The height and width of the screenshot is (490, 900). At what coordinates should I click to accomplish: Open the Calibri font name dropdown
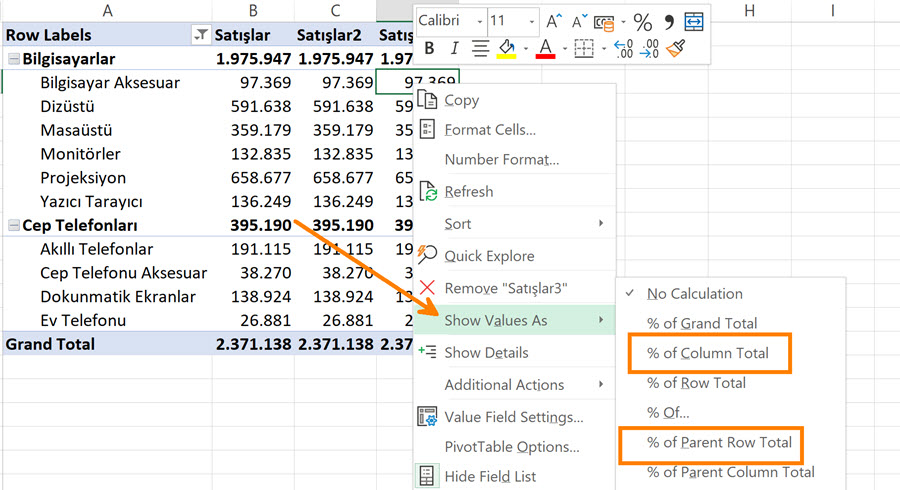click(480, 22)
